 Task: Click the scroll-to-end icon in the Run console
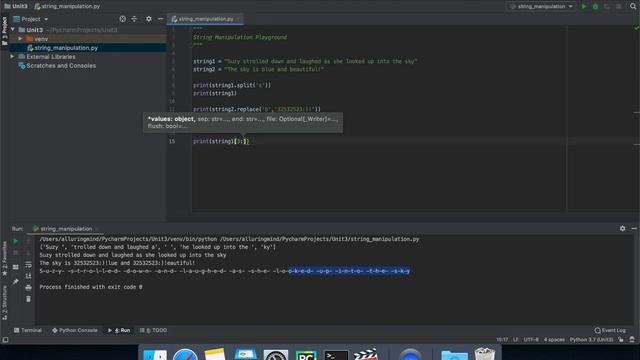click(28, 276)
